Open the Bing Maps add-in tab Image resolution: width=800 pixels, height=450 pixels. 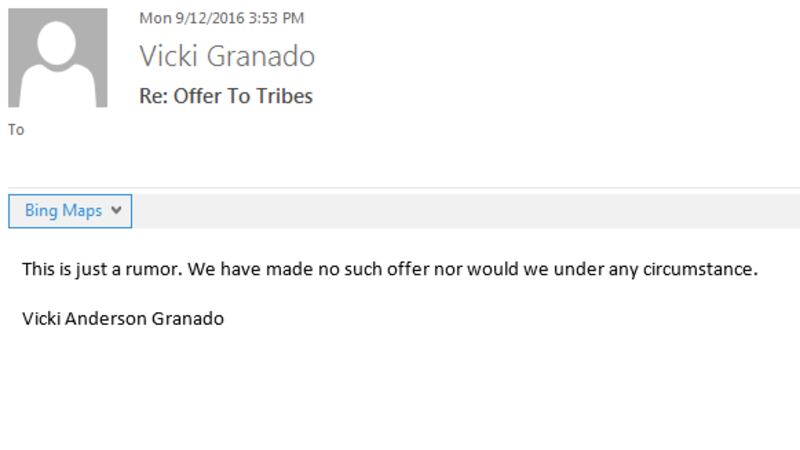click(63, 211)
